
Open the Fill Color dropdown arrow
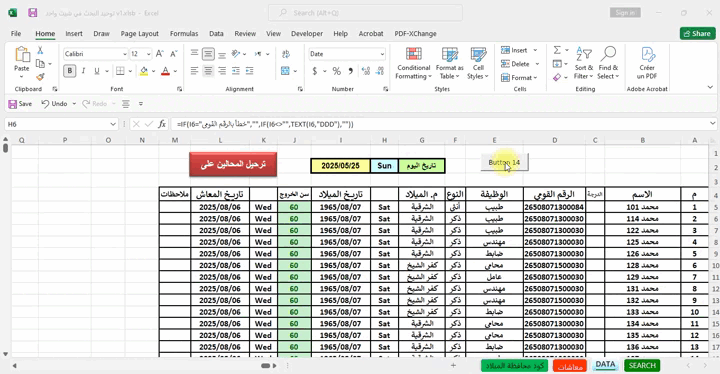click(153, 71)
